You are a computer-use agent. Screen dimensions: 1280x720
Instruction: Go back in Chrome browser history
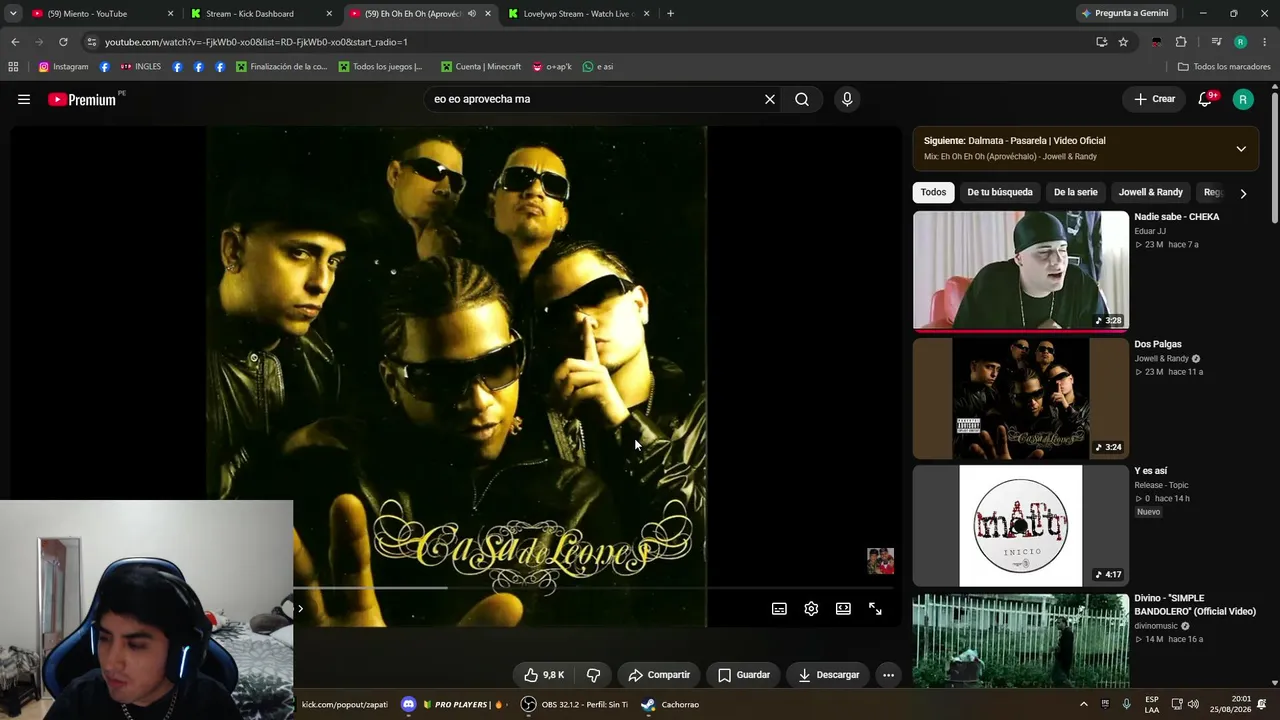coord(15,42)
